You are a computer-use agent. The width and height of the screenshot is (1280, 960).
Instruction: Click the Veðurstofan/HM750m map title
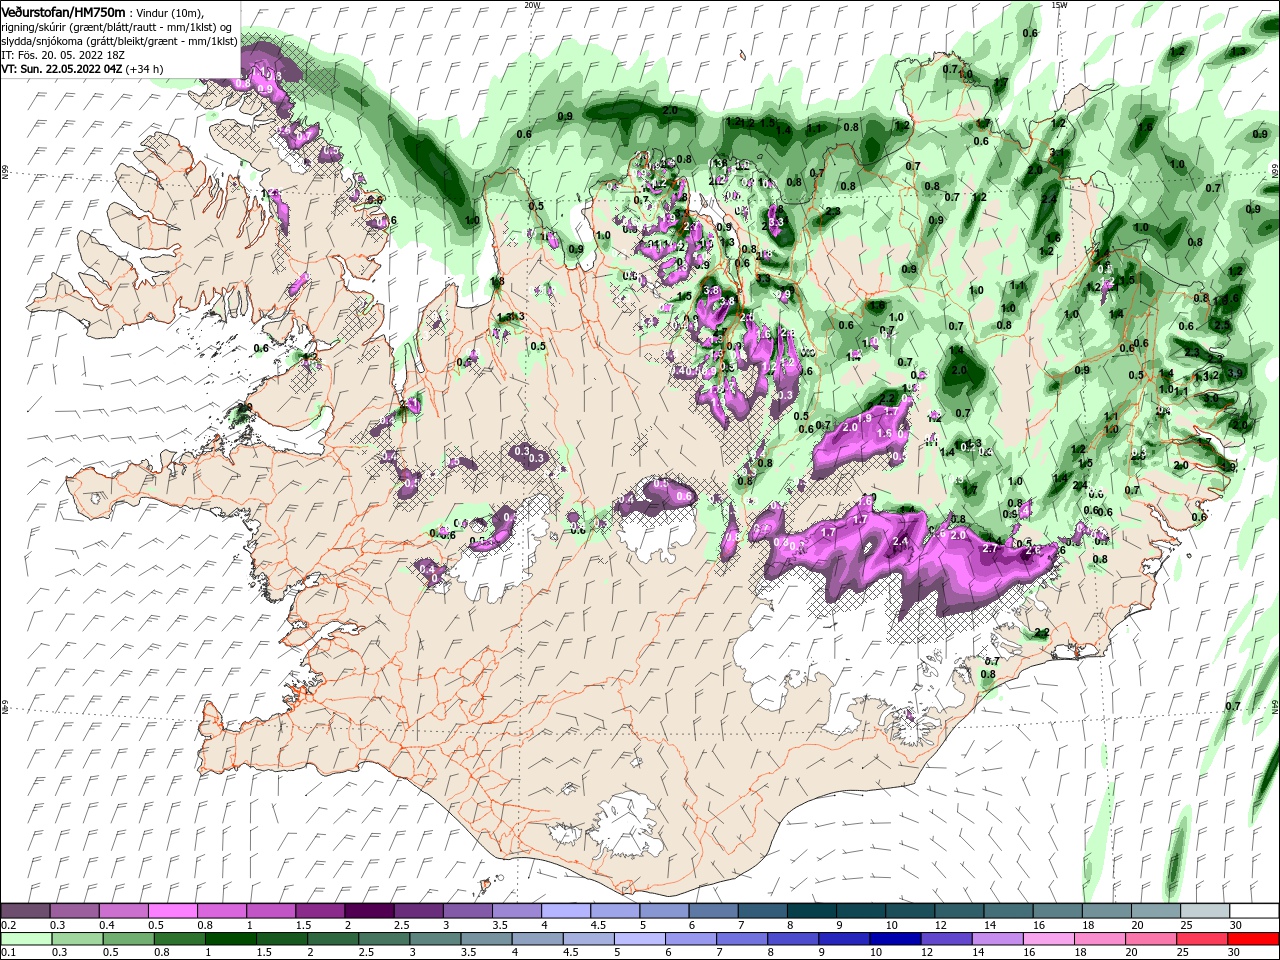(x=63, y=12)
